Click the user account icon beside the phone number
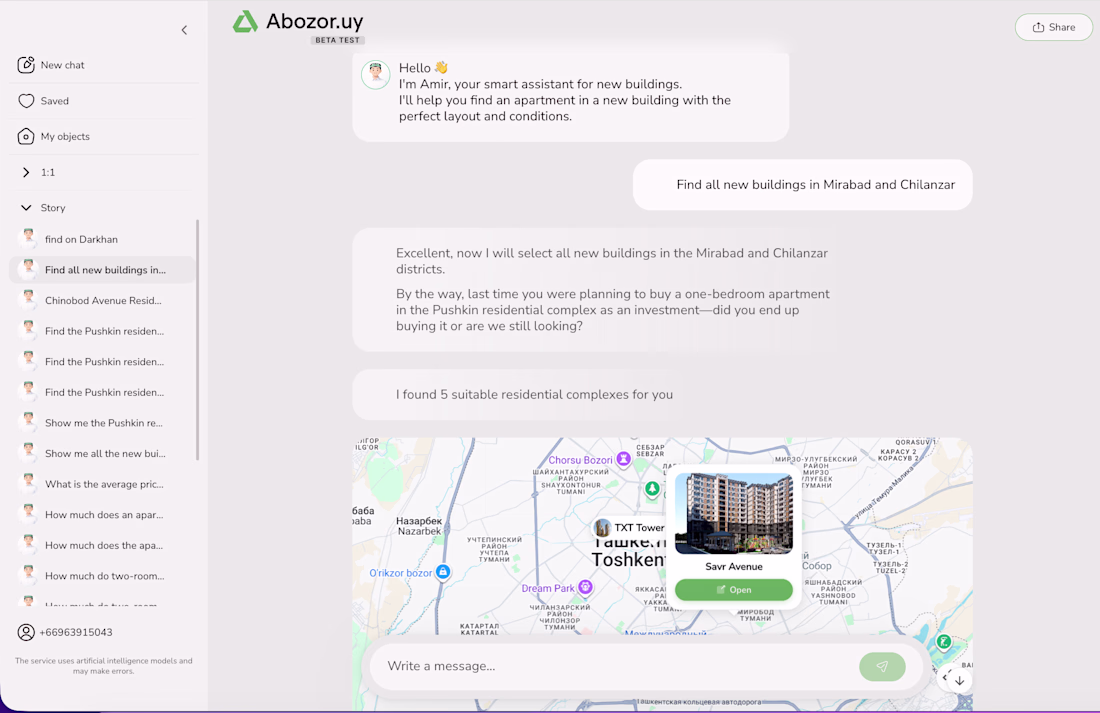The height and width of the screenshot is (713, 1100). coord(26,632)
